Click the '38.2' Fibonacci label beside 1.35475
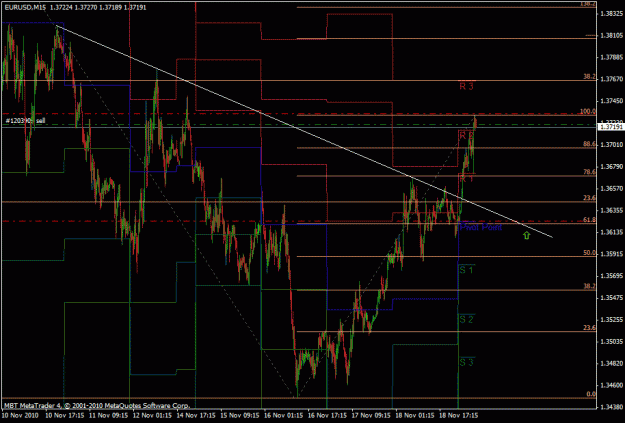 tap(590, 286)
